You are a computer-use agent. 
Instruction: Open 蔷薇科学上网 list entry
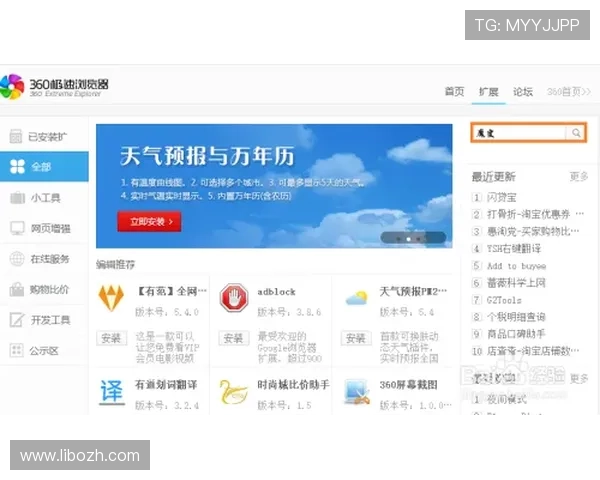[516, 282]
